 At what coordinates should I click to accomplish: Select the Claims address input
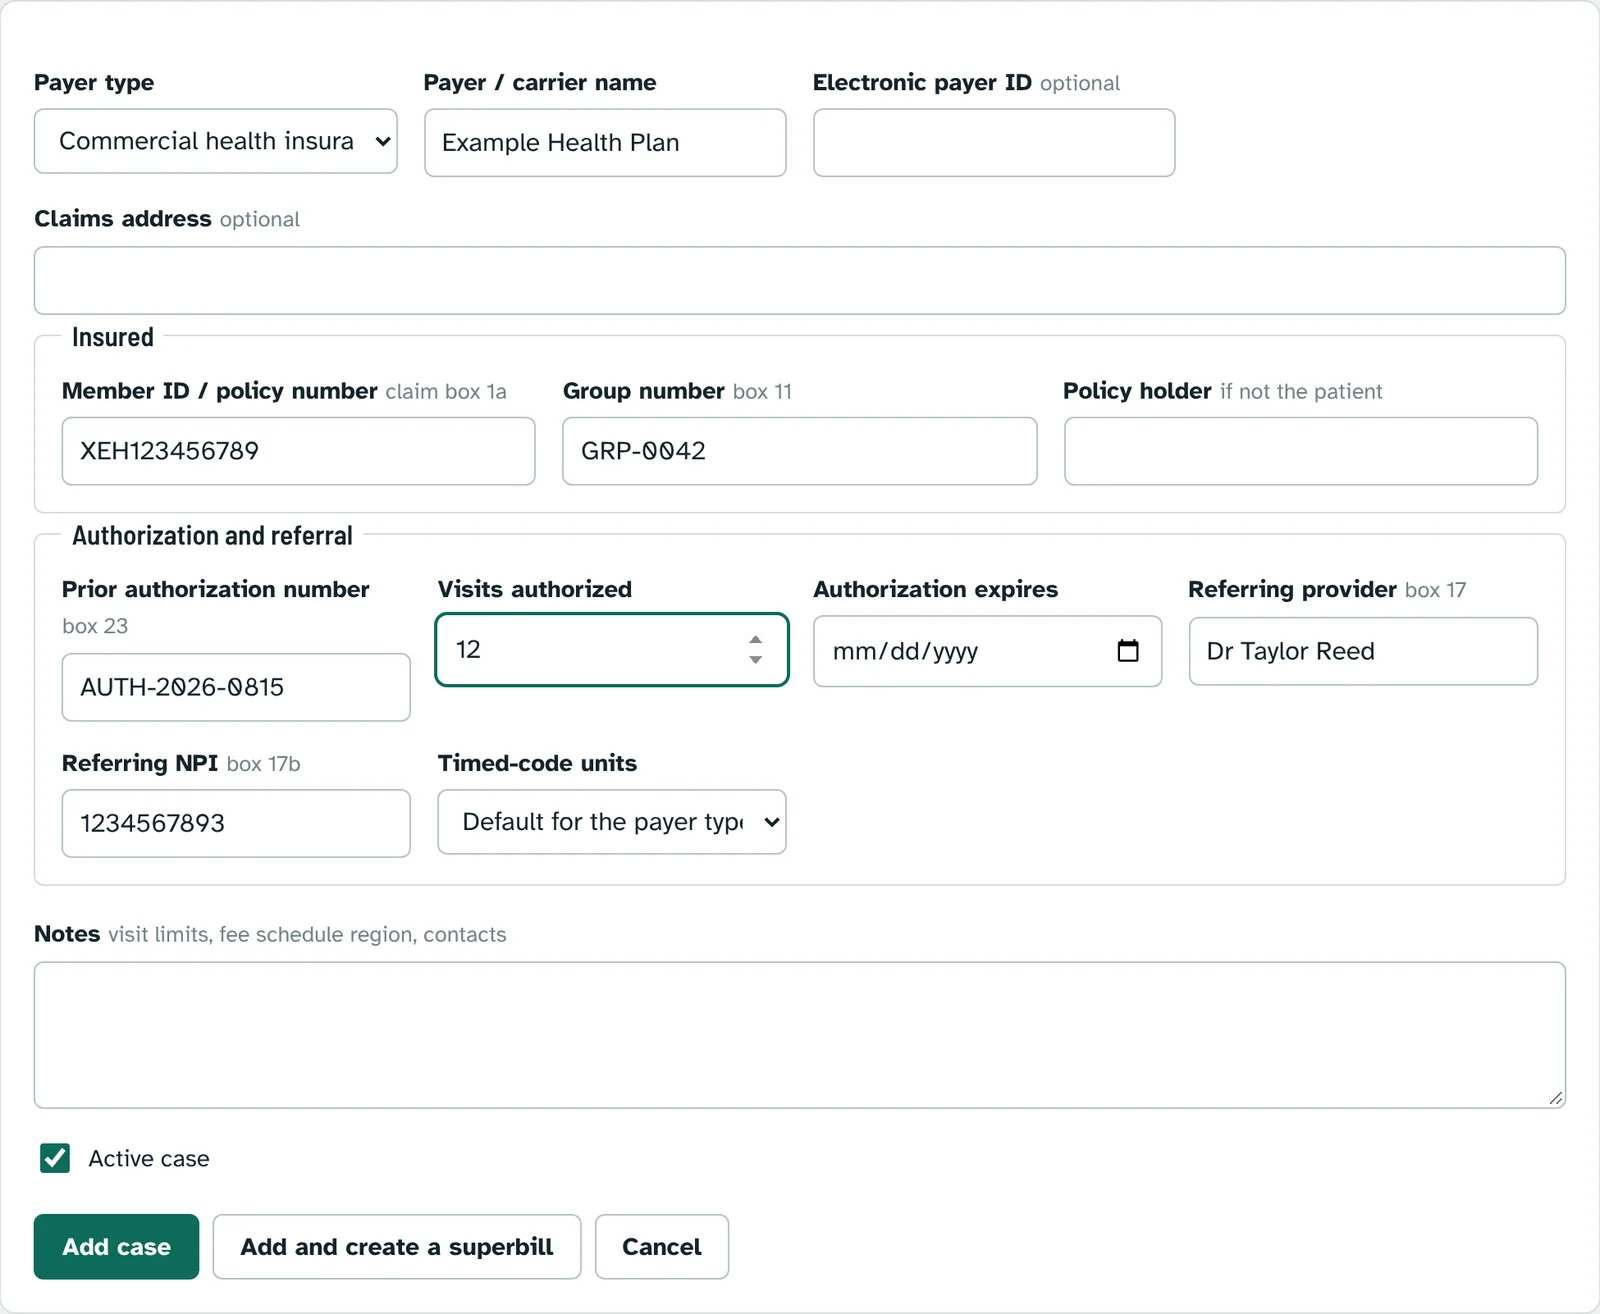pyautogui.click(x=800, y=281)
